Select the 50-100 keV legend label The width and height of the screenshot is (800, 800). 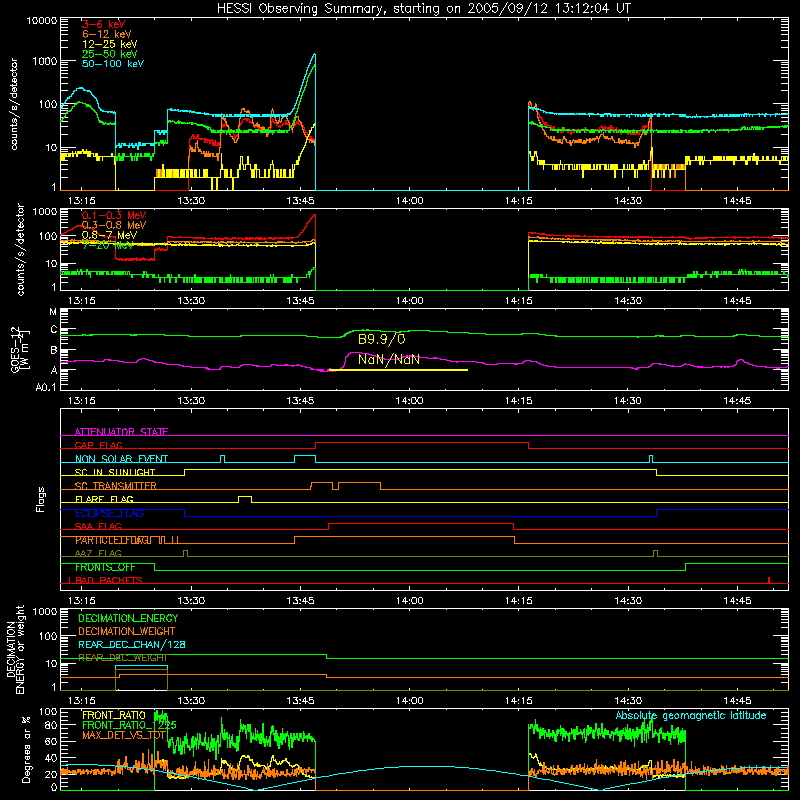coord(113,64)
